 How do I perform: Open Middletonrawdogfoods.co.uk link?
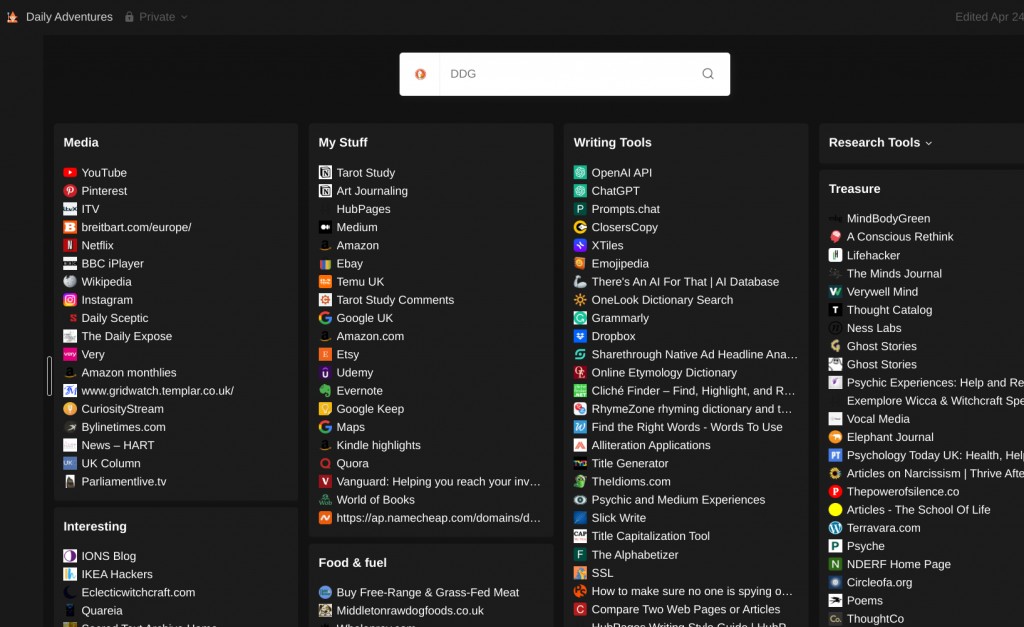[x=410, y=611]
